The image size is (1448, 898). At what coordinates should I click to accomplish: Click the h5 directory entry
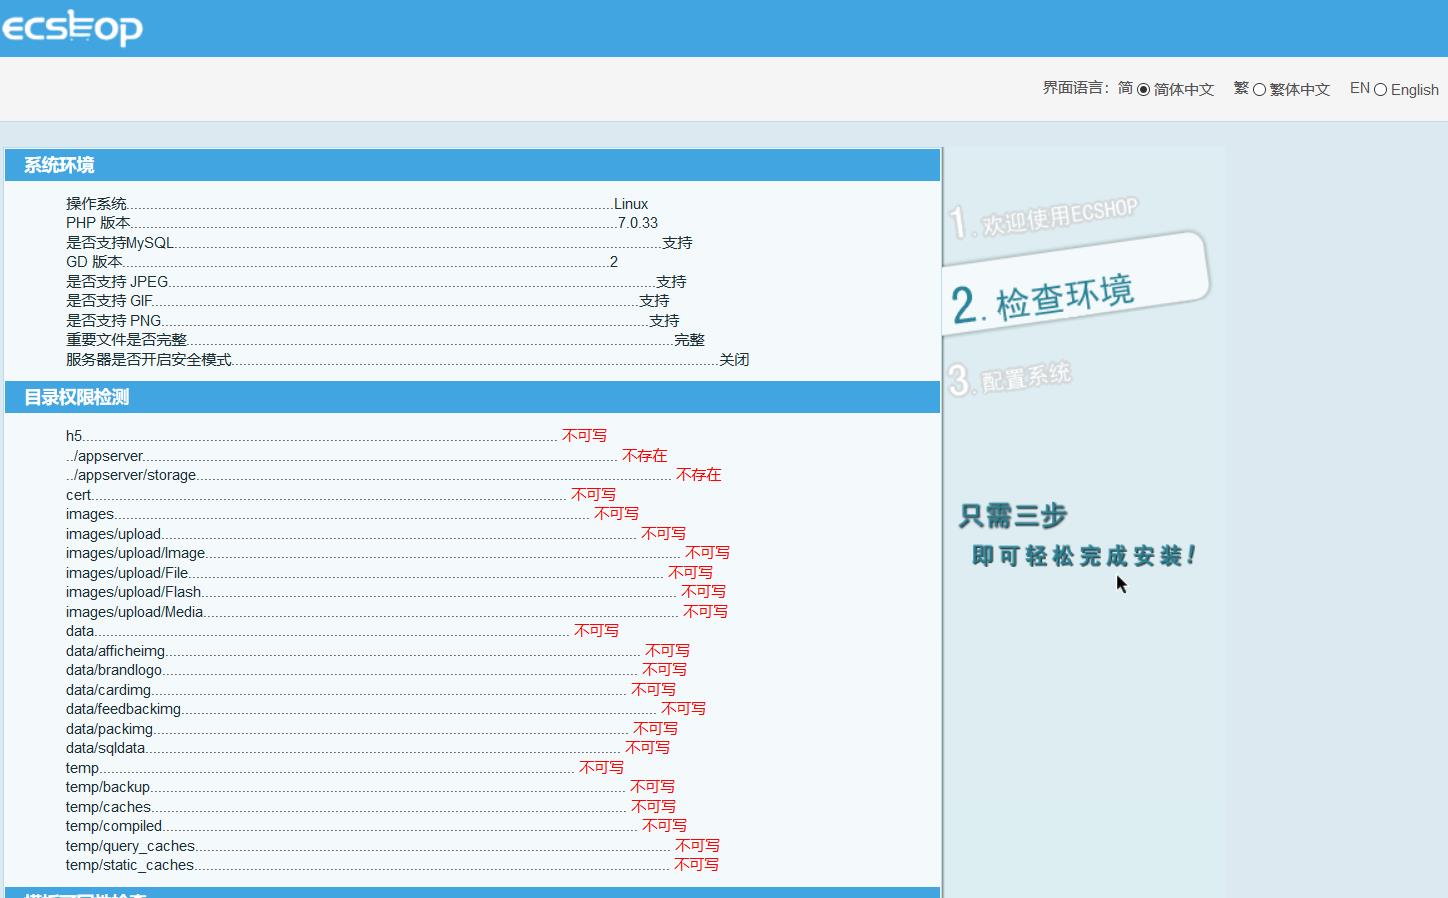[x=74, y=436]
